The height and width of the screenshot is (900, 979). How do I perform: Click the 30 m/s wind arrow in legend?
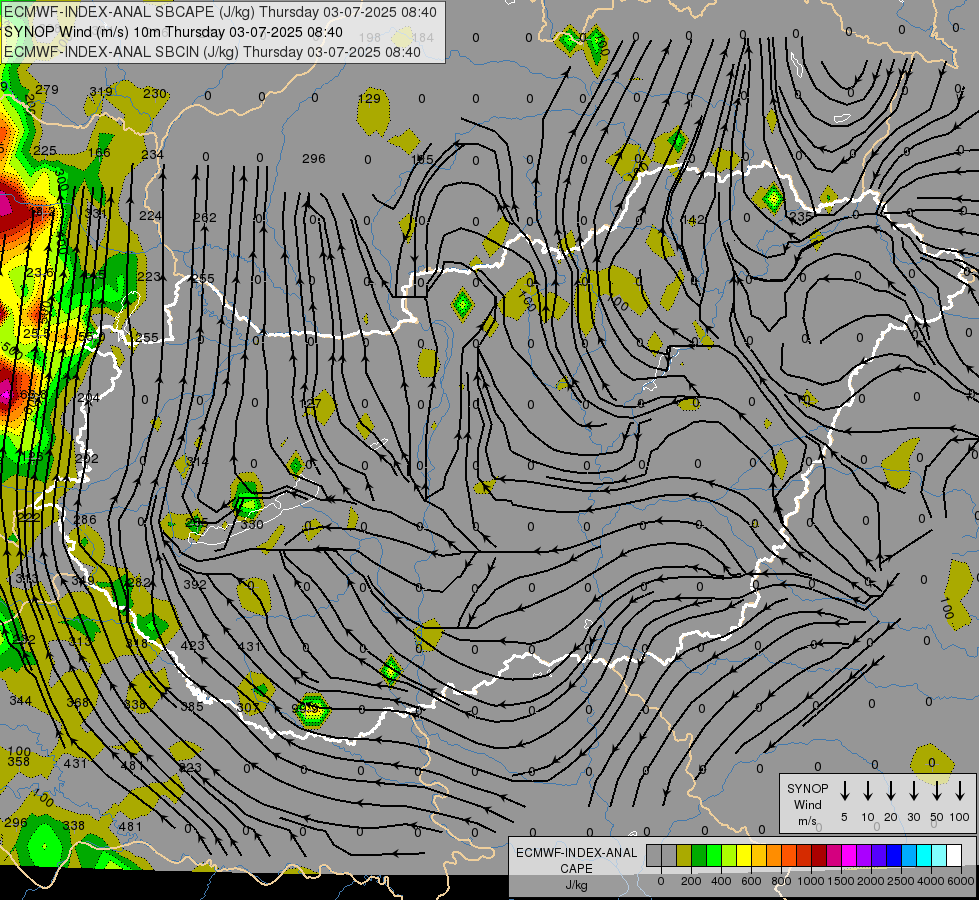click(x=914, y=791)
